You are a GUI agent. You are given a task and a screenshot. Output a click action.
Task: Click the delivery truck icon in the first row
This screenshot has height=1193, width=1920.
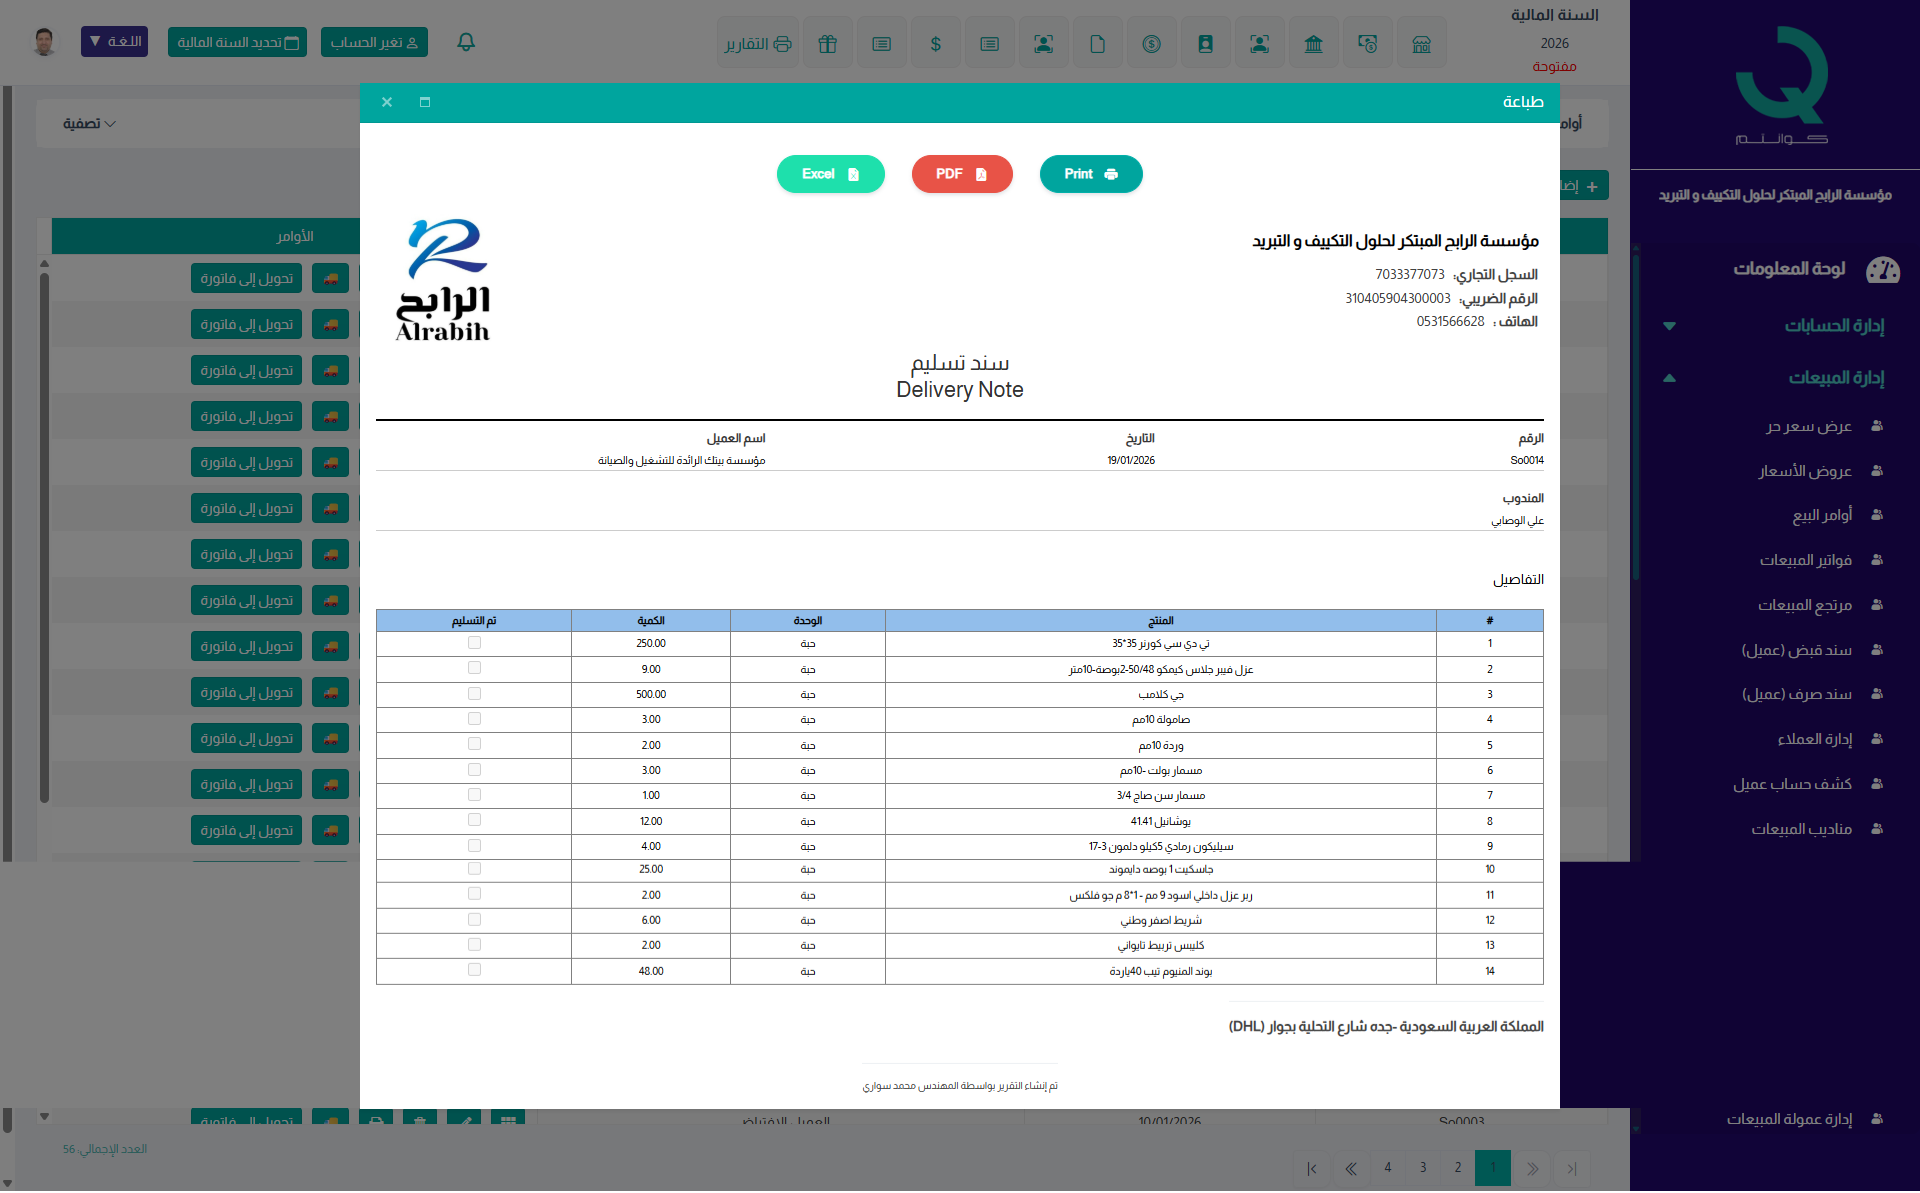point(330,279)
